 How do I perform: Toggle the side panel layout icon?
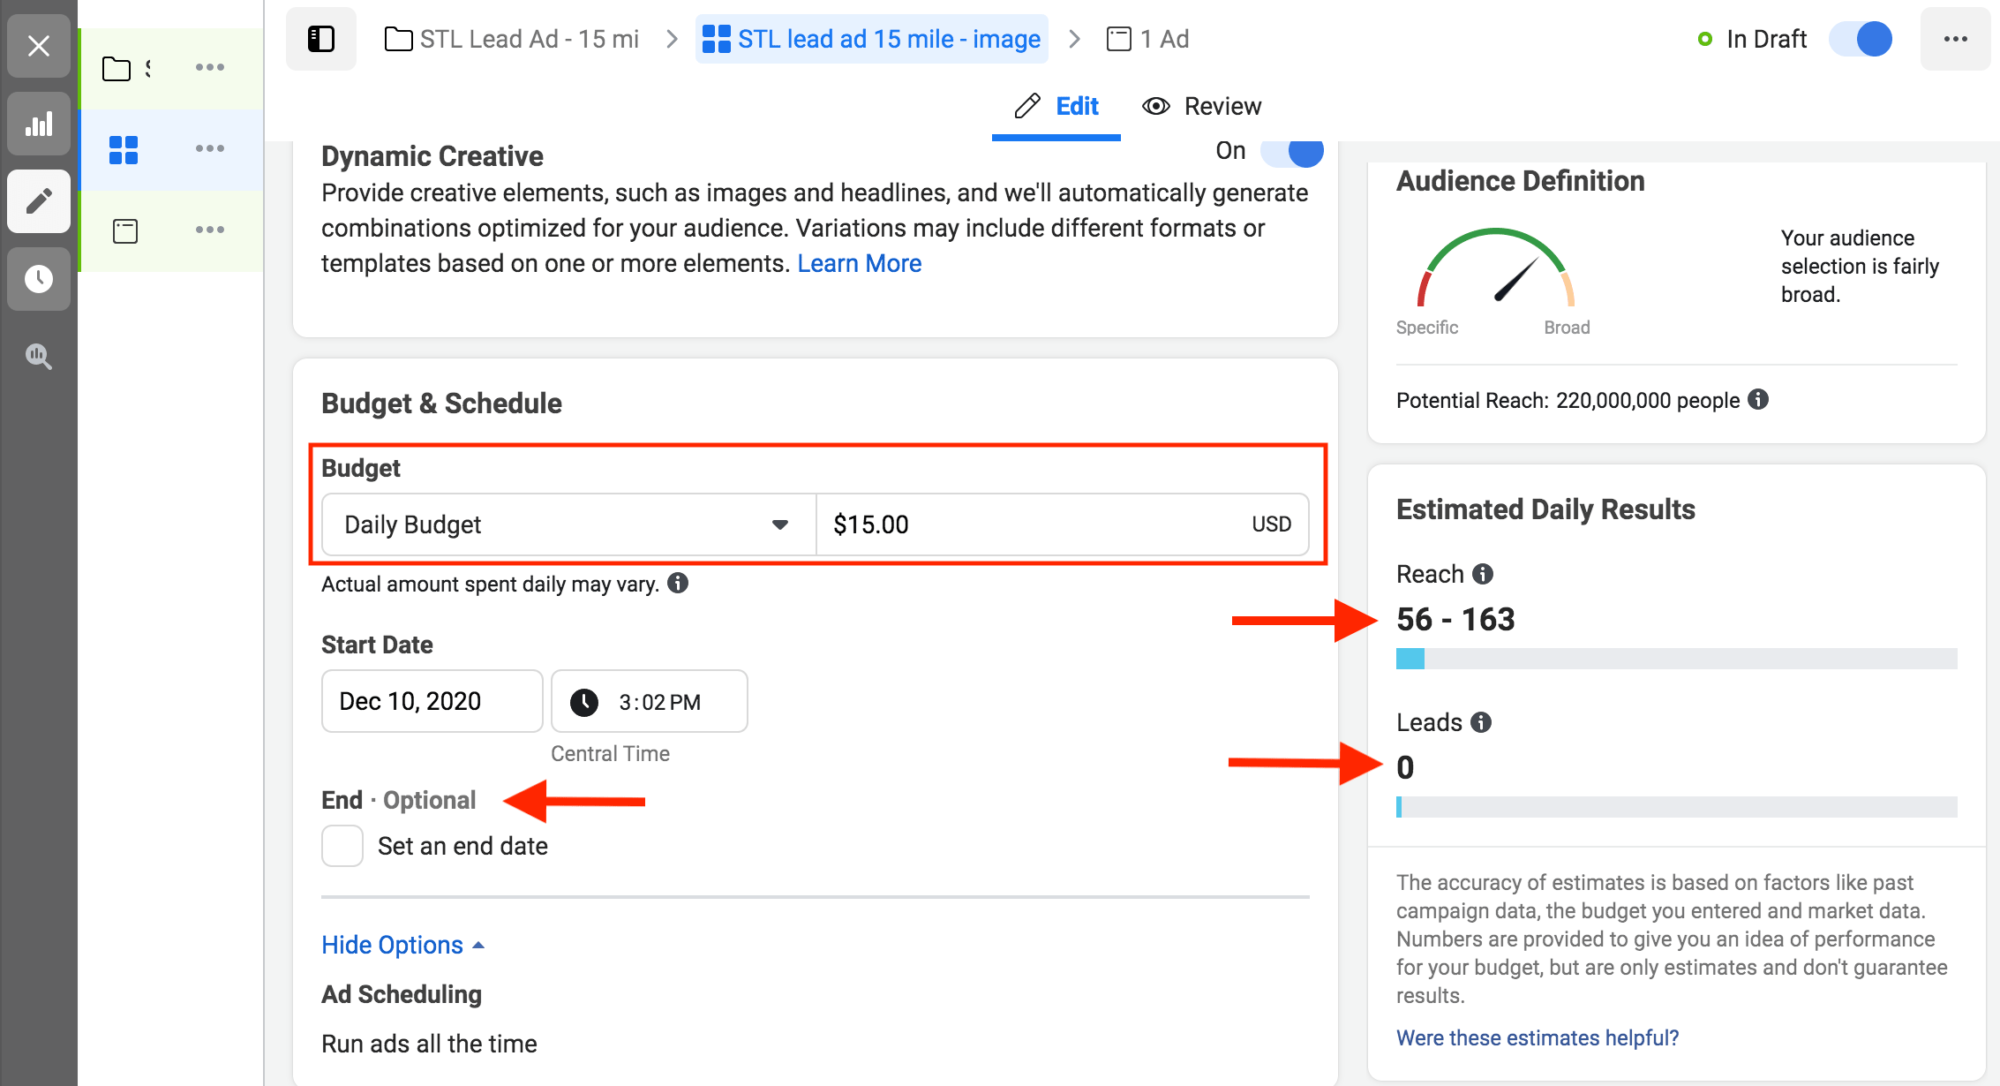pos(321,39)
